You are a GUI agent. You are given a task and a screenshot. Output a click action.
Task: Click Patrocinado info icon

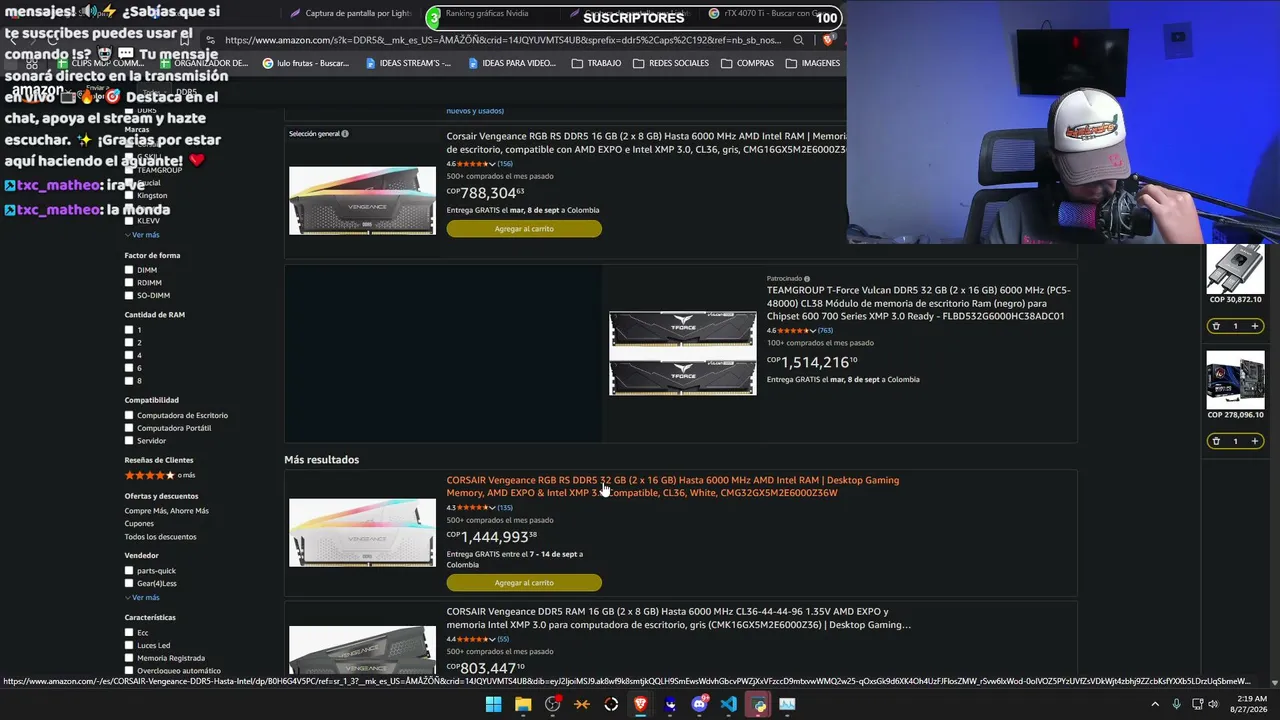coord(807,279)
